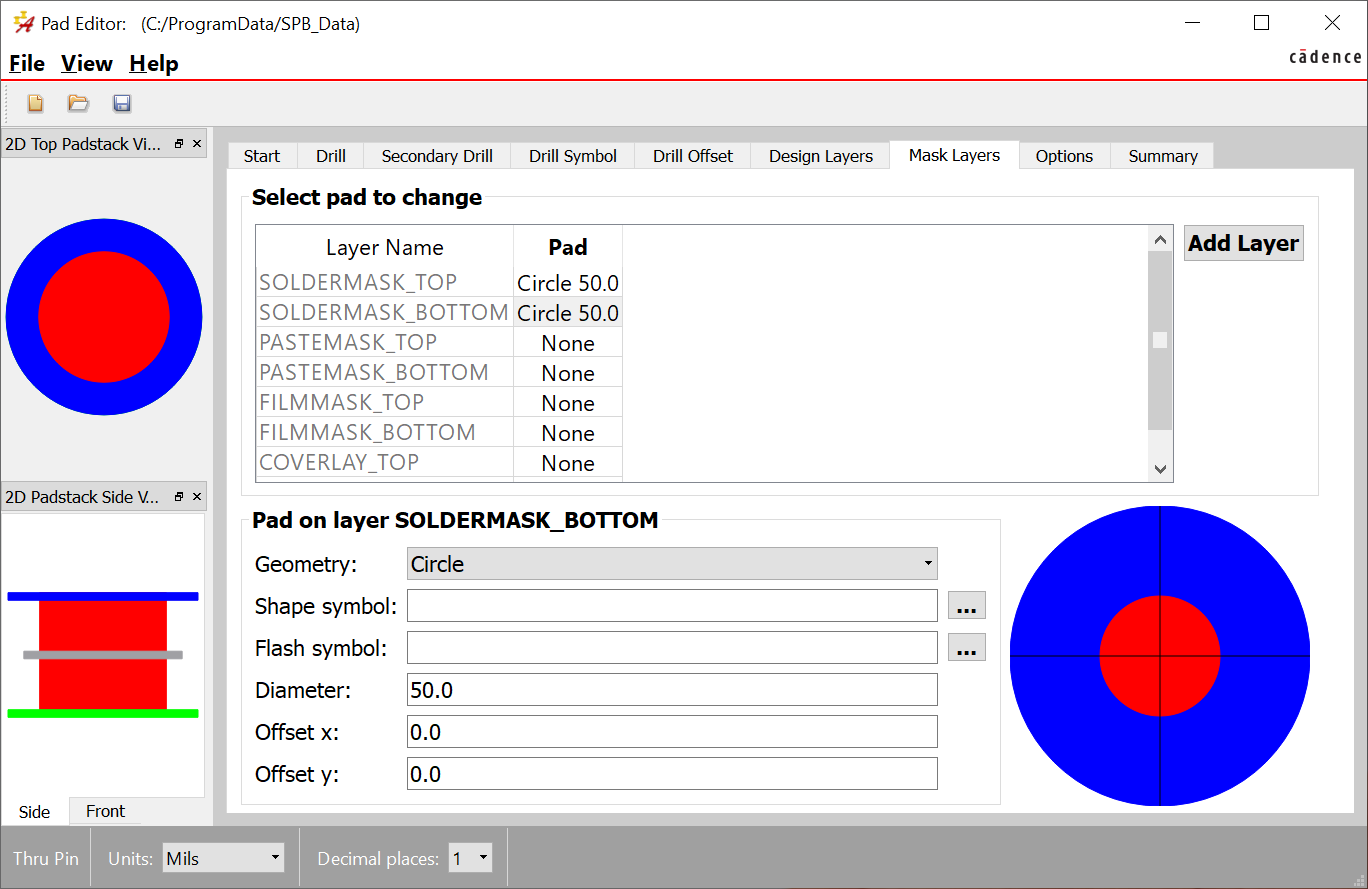
Task: Click the Layer Name column header
Action: tap(385, 247)
